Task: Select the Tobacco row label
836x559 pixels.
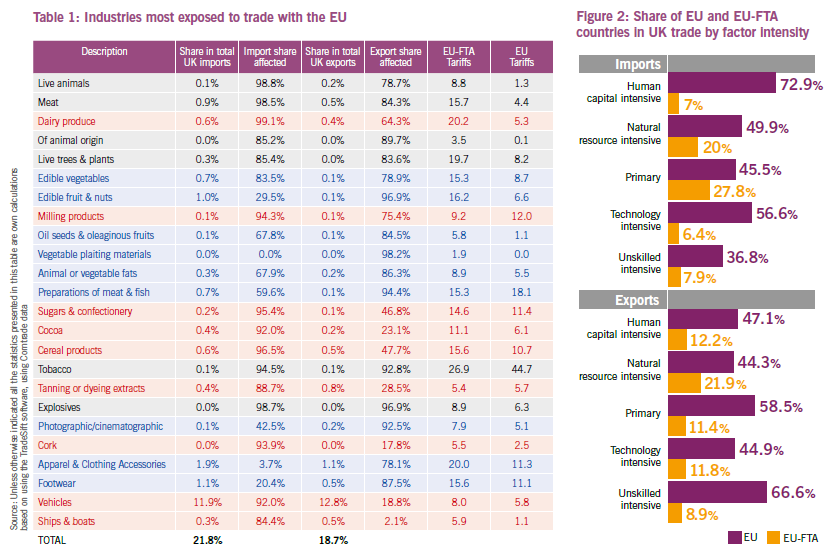Action: coord(54,368)
